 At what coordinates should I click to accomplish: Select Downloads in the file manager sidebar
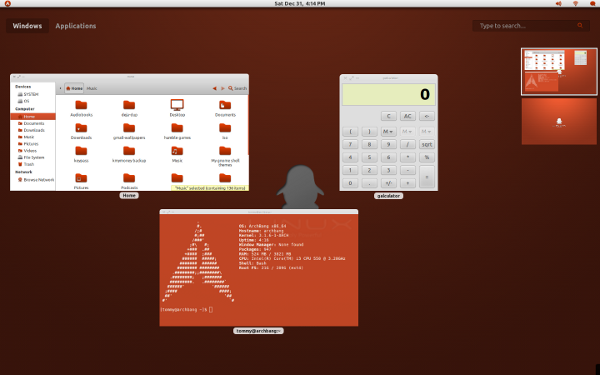[x=33, y=130]
